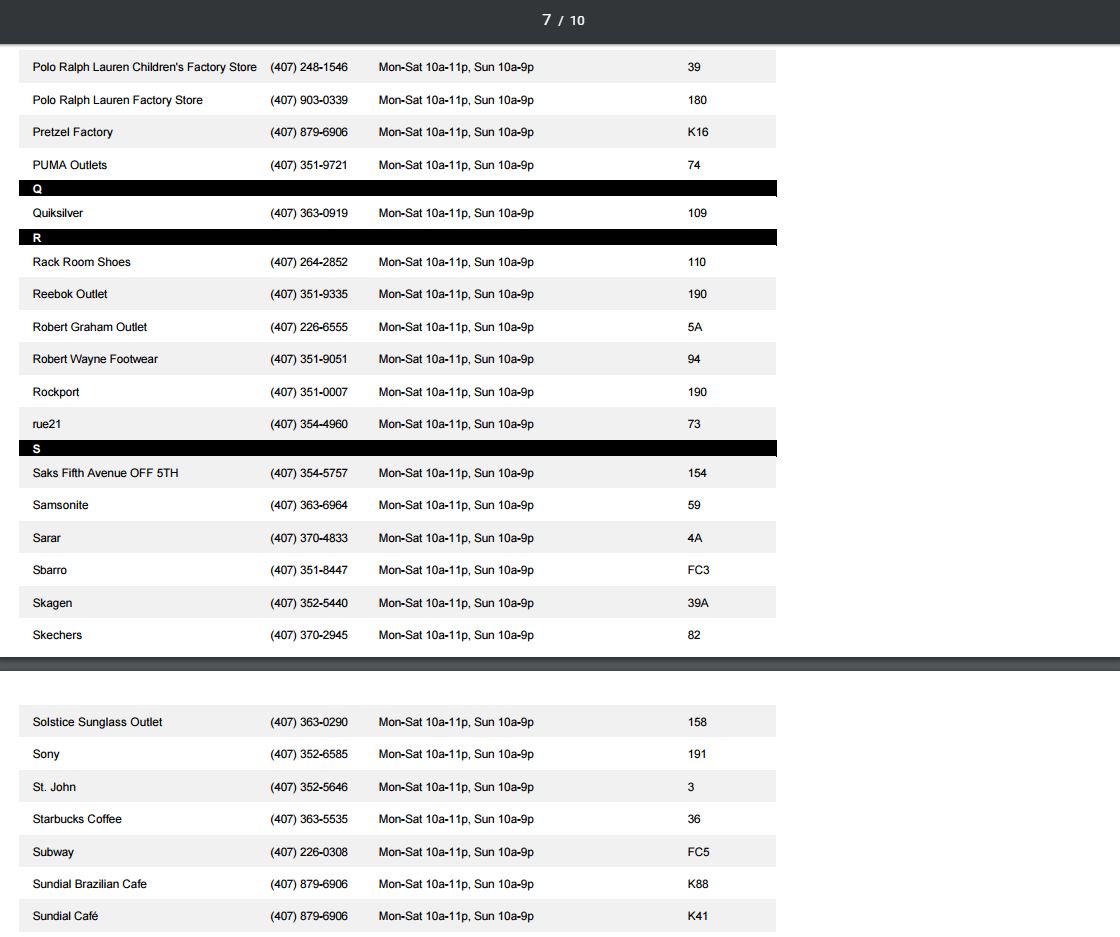Click the Skechers store name

(x=57, y=635)
